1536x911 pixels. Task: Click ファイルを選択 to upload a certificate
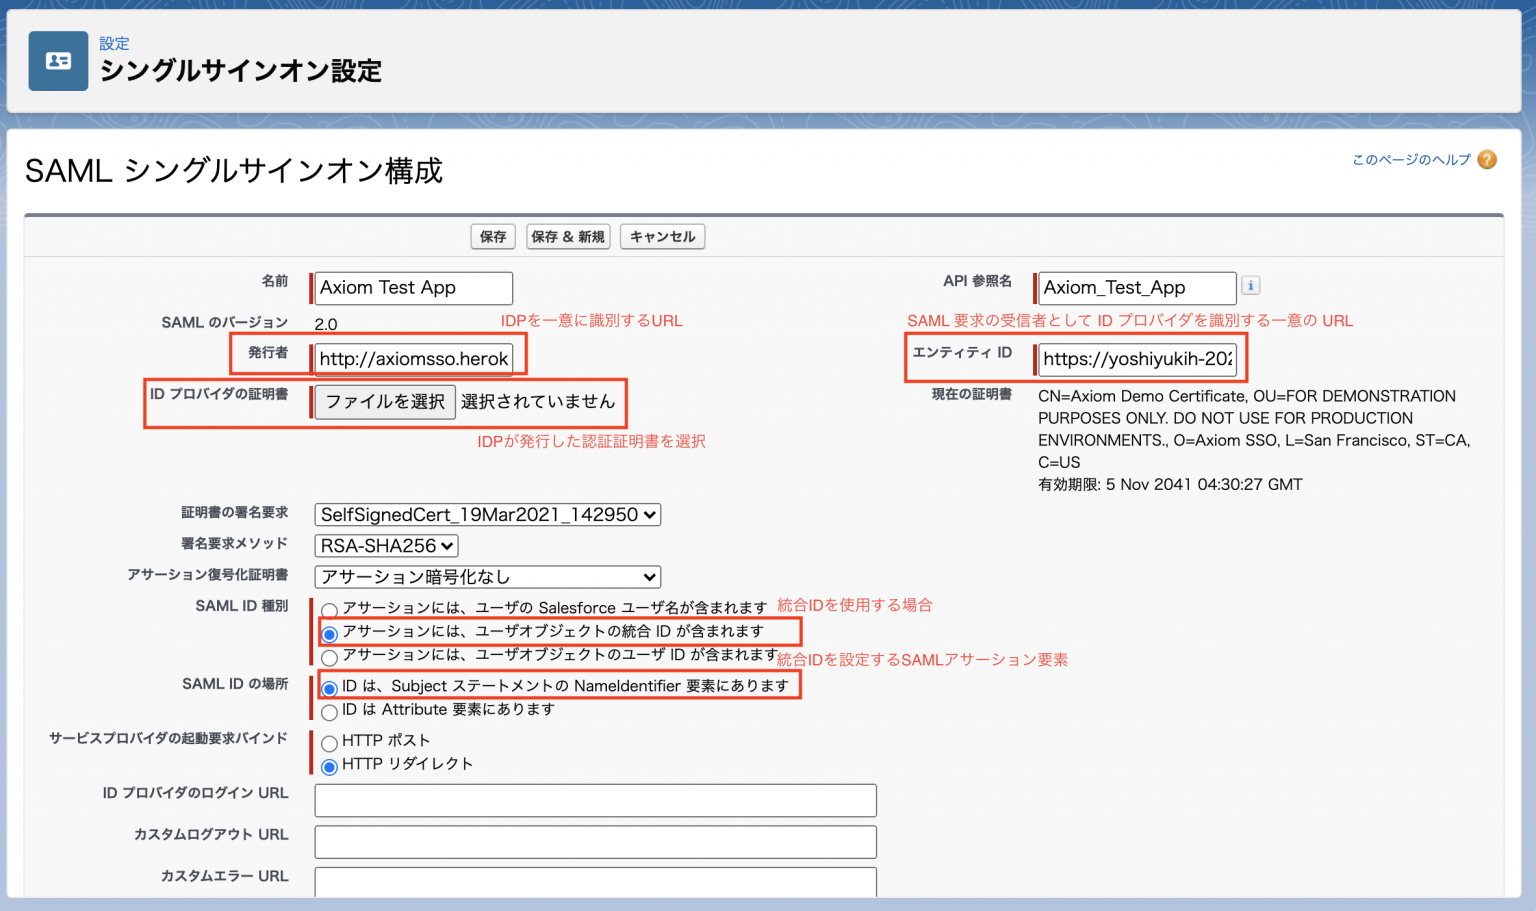(383, 402)
